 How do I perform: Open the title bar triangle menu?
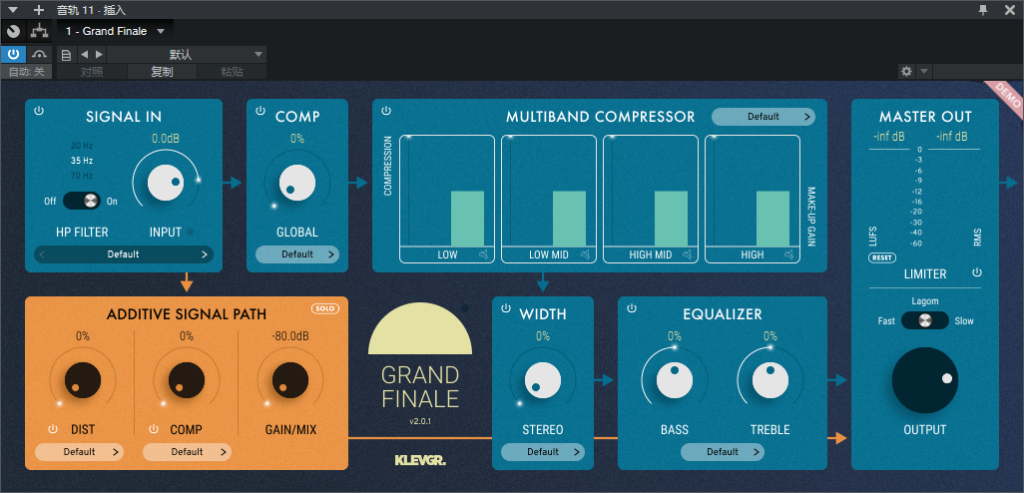13,10
